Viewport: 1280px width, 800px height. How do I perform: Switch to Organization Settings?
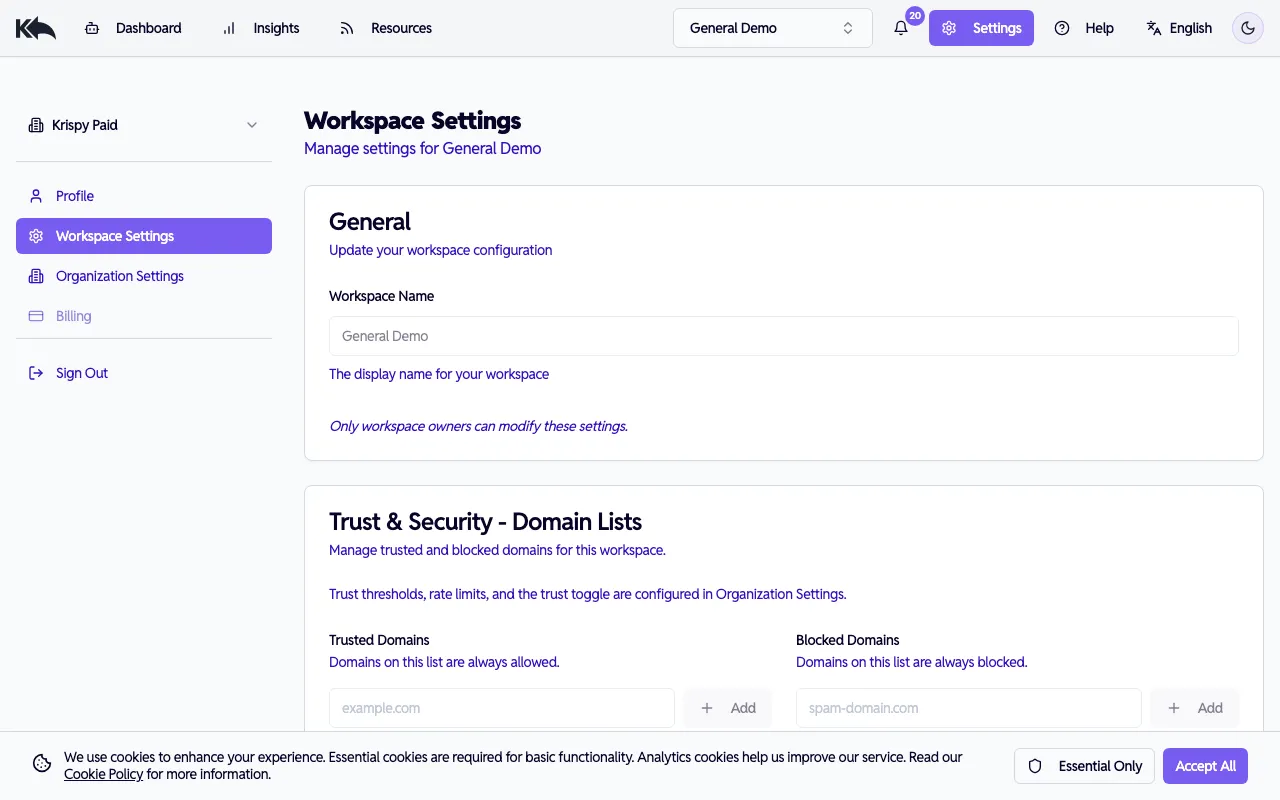pyautogui.click(x=120, y=276)
